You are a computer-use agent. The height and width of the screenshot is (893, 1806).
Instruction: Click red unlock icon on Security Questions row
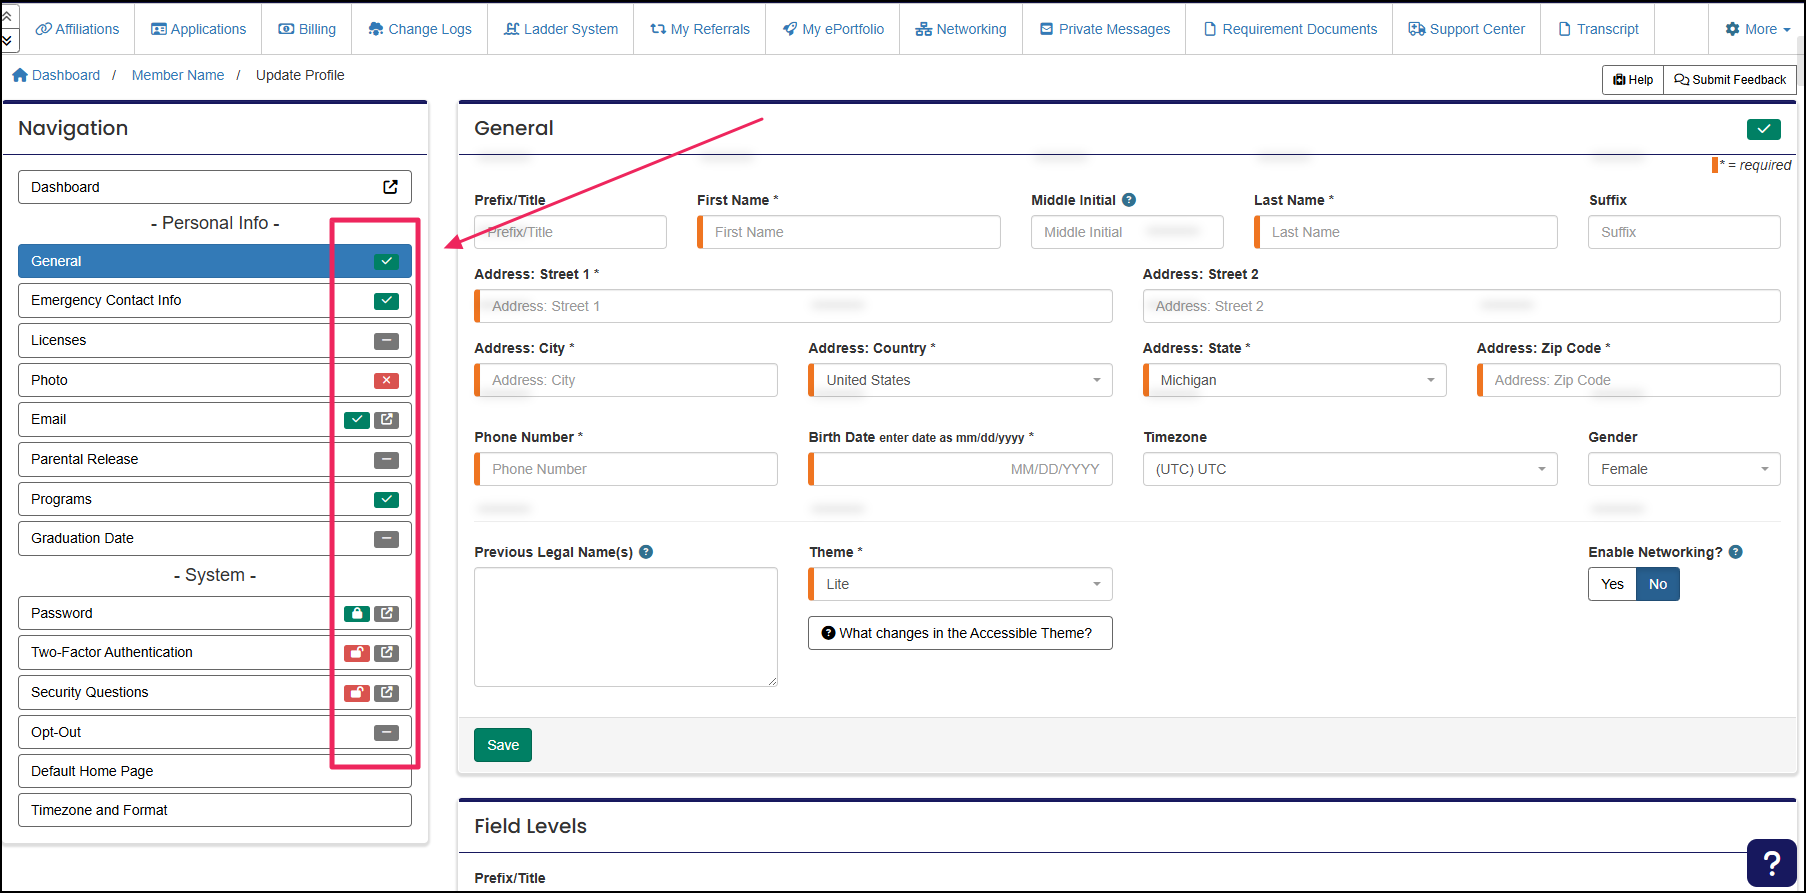click(x=357, y=693)
